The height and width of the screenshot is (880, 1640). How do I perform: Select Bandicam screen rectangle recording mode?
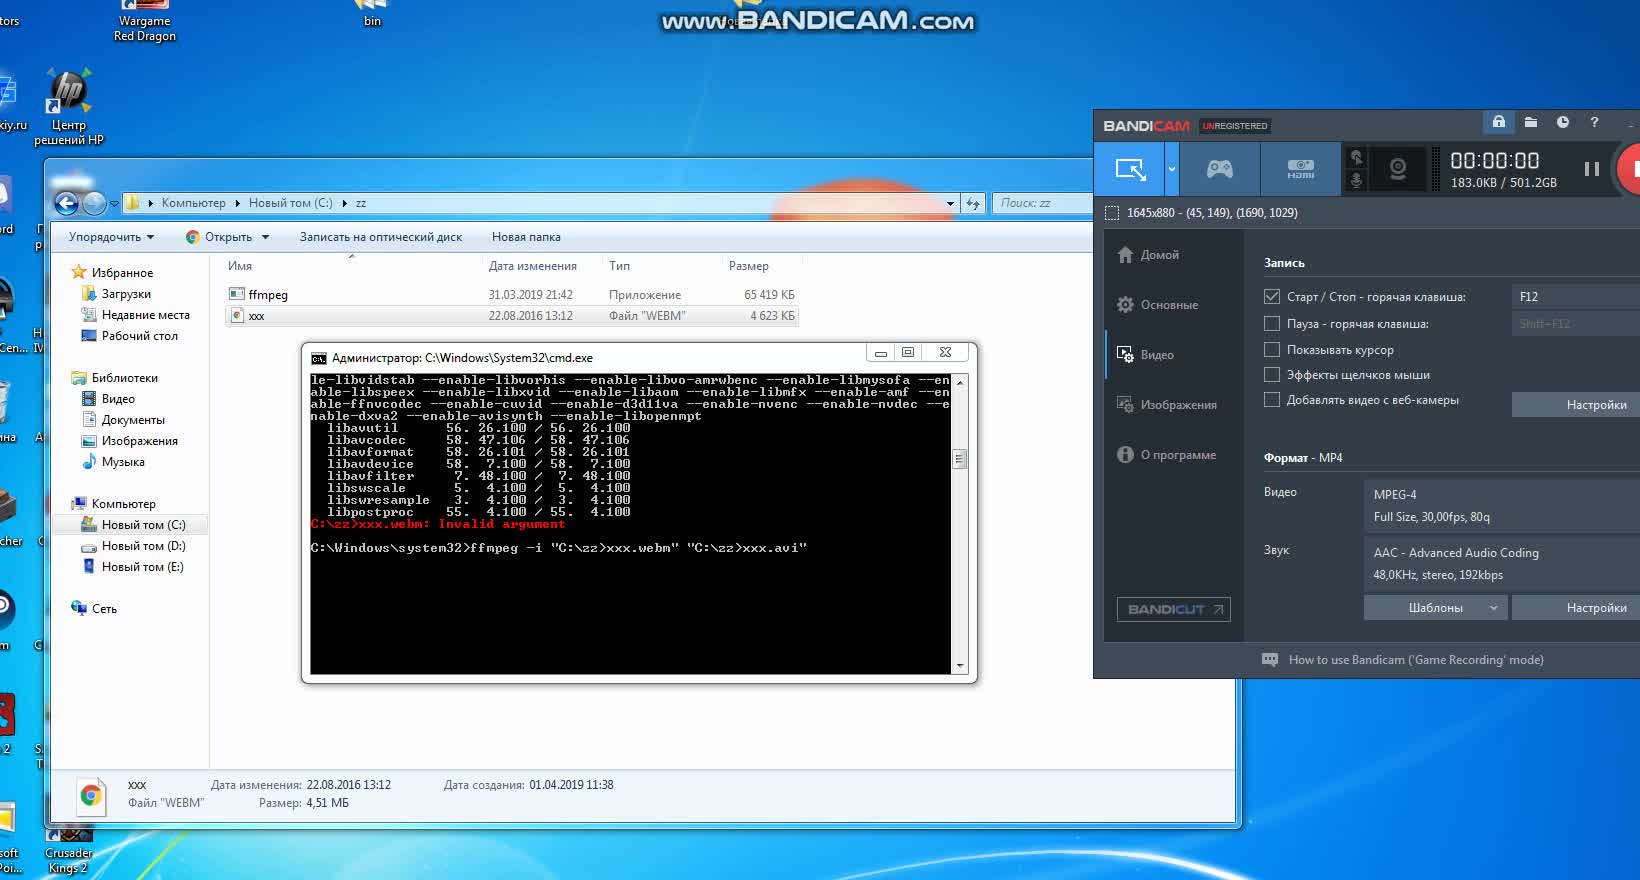[x=1130, y=169]
